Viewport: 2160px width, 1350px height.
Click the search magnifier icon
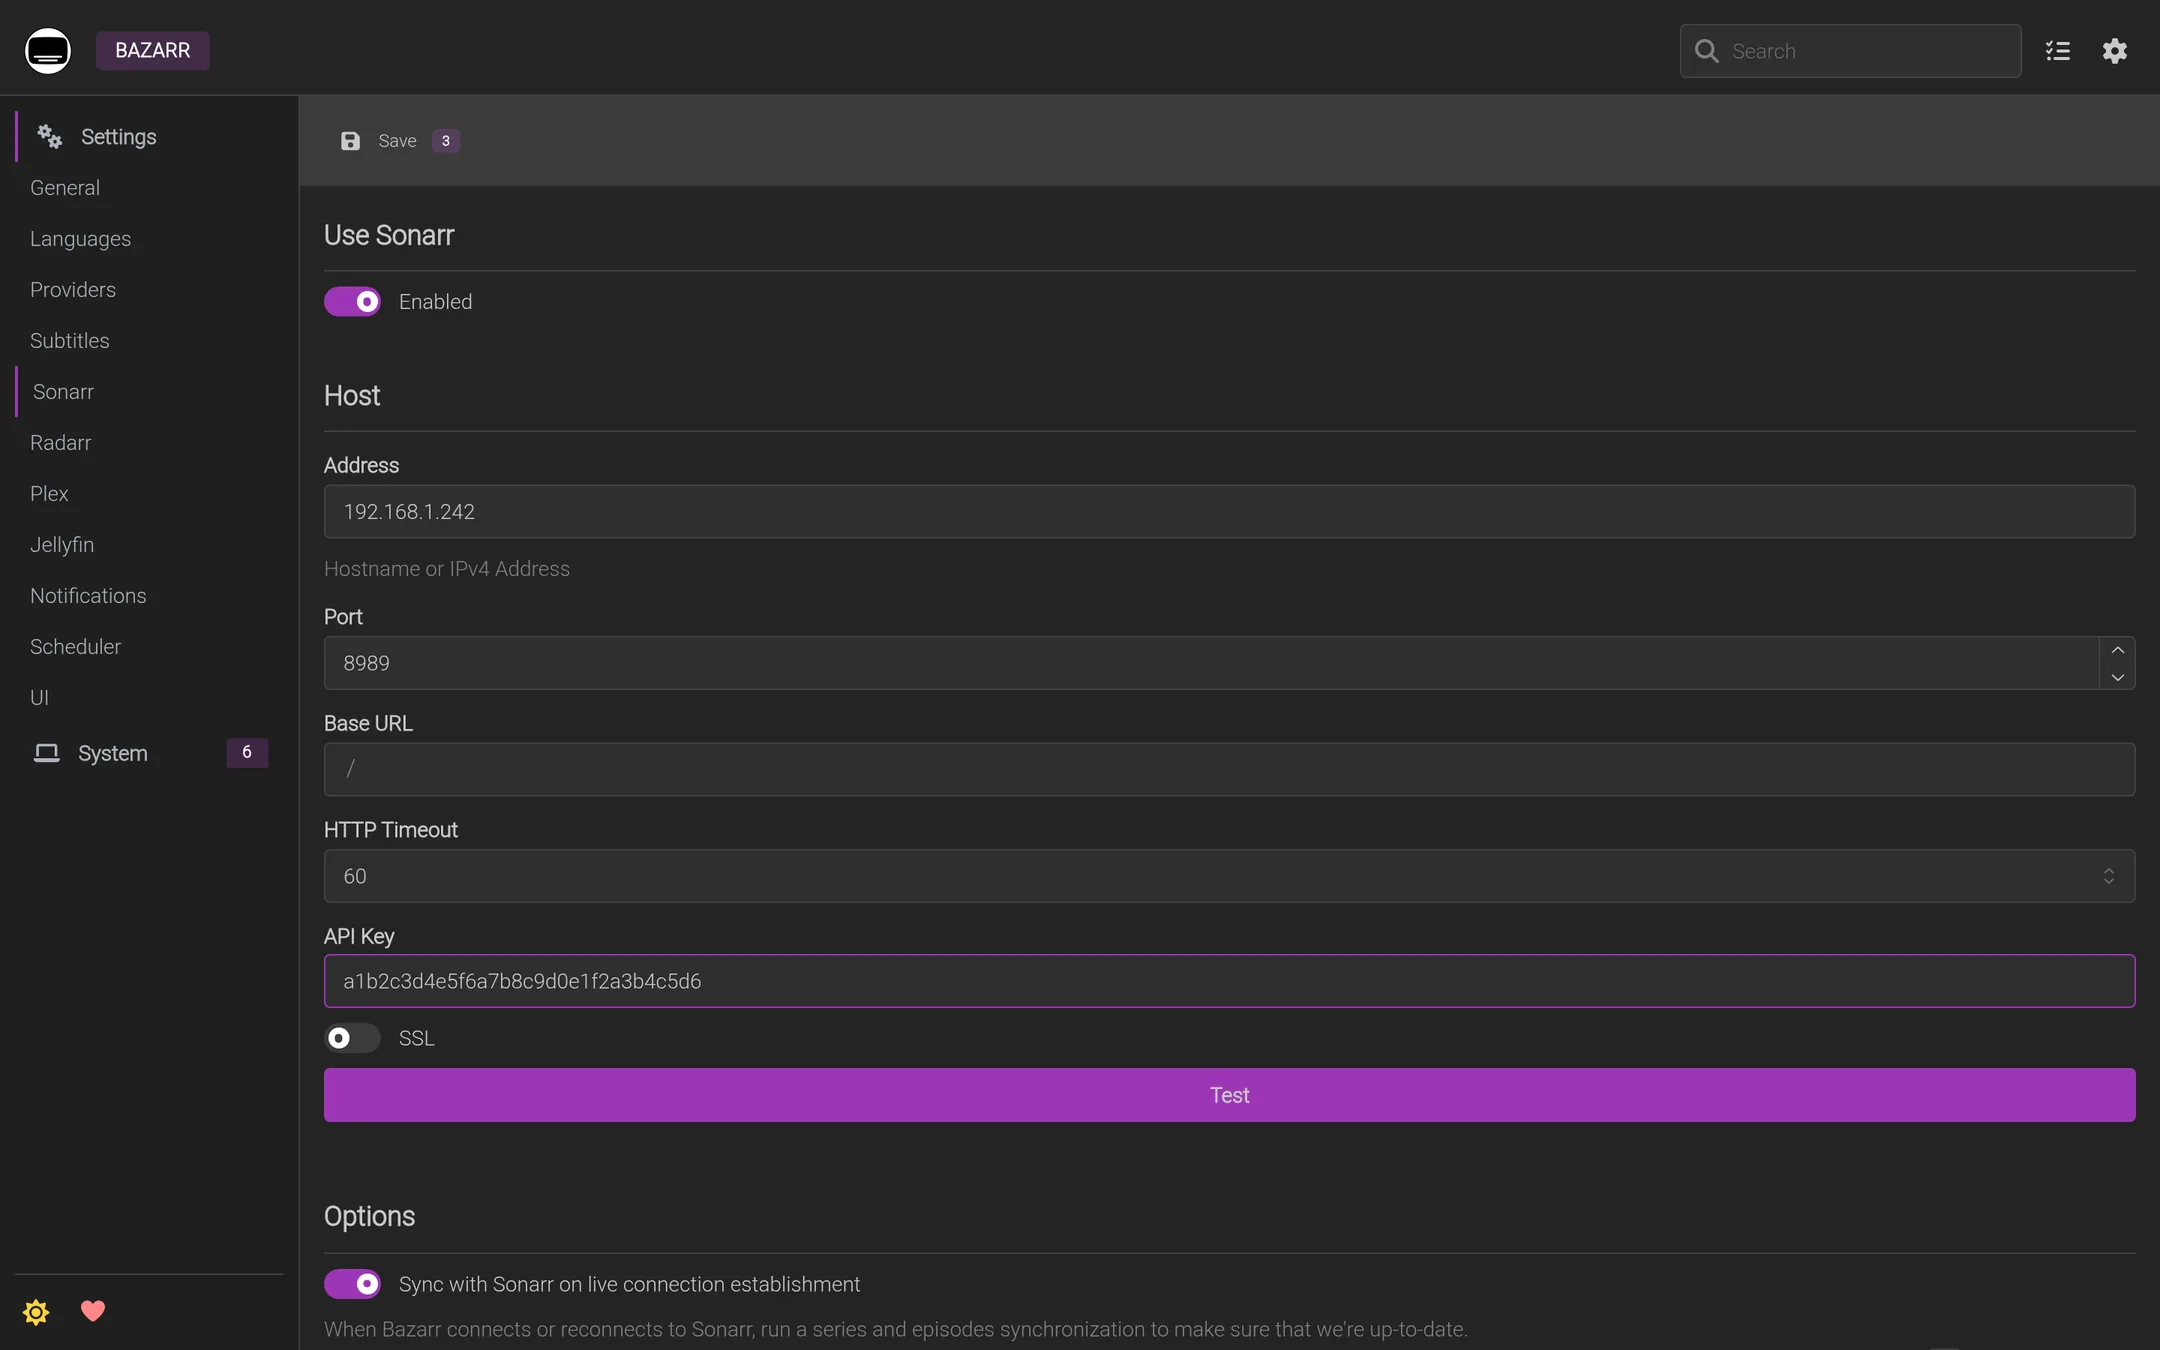click(x=1707, y=51)
